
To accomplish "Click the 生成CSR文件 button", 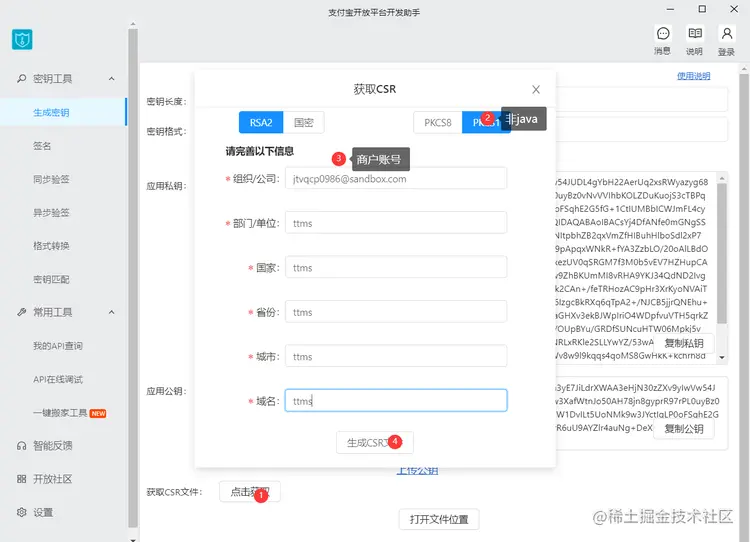I will click(375, 443).
